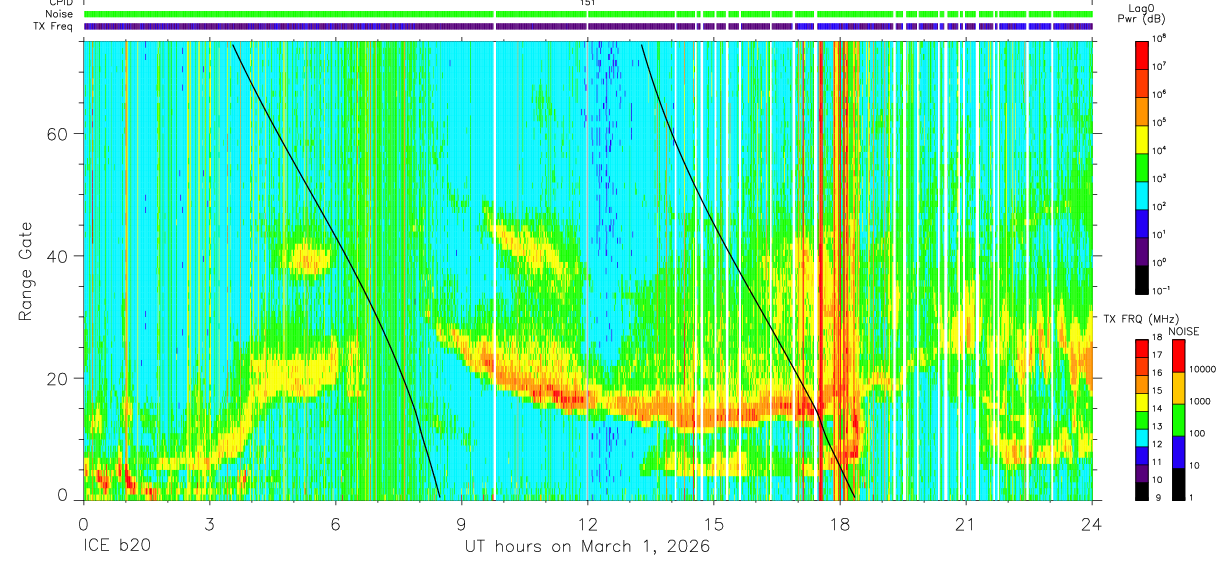
Task: Click the orange segment of the NOISE colorbar
Action: pyautogui.click(x=1179, y=388)
